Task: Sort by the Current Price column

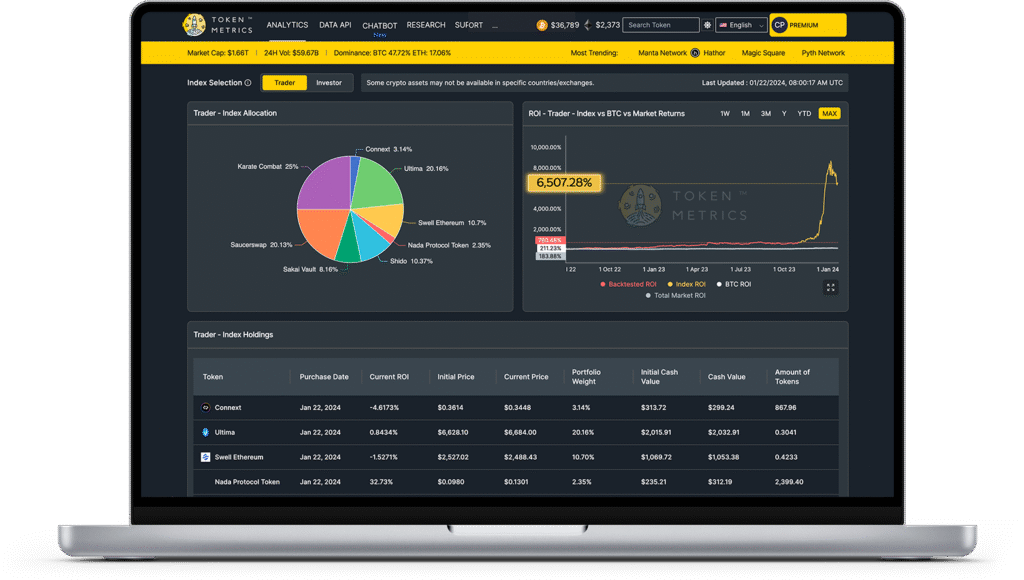Action: pyautogui.click(x=526, y=377)
